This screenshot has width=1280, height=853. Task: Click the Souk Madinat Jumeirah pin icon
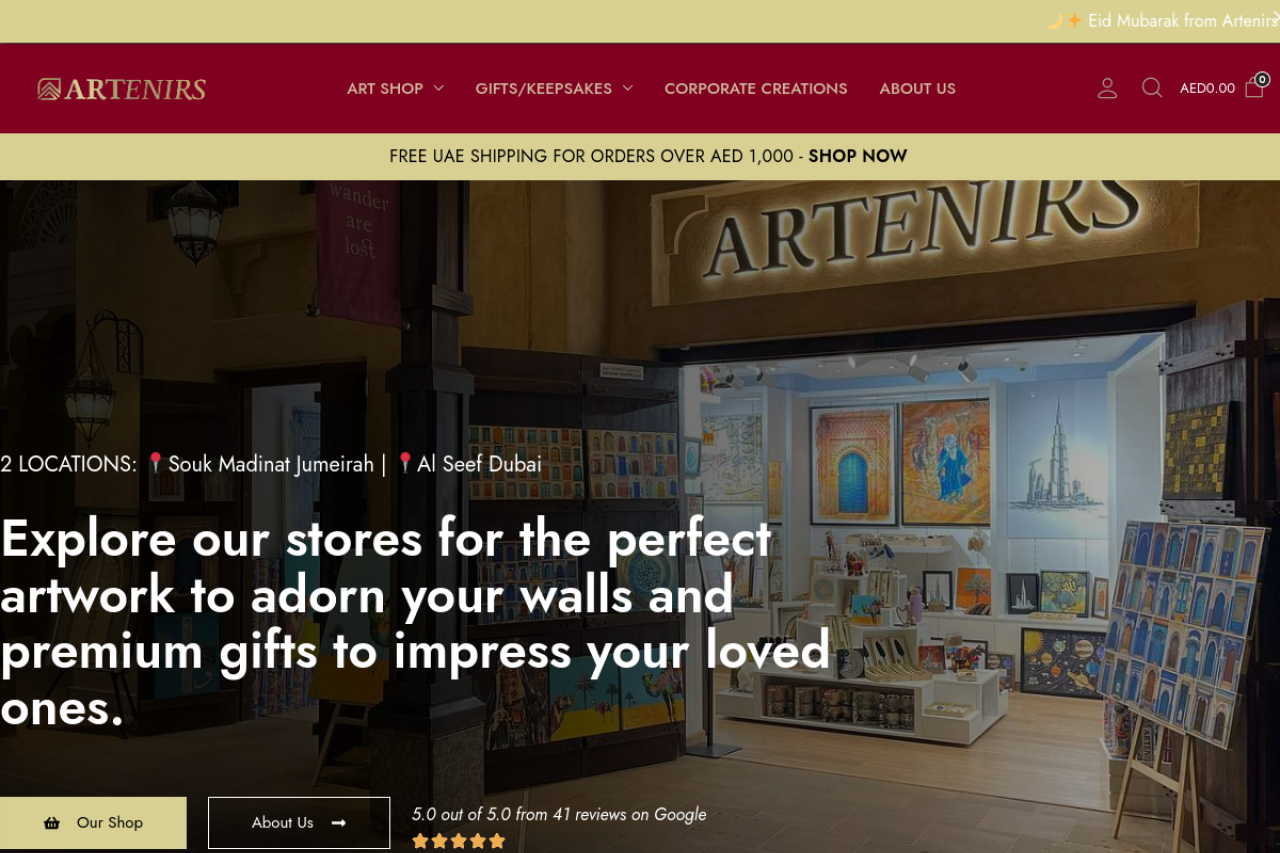155,463
